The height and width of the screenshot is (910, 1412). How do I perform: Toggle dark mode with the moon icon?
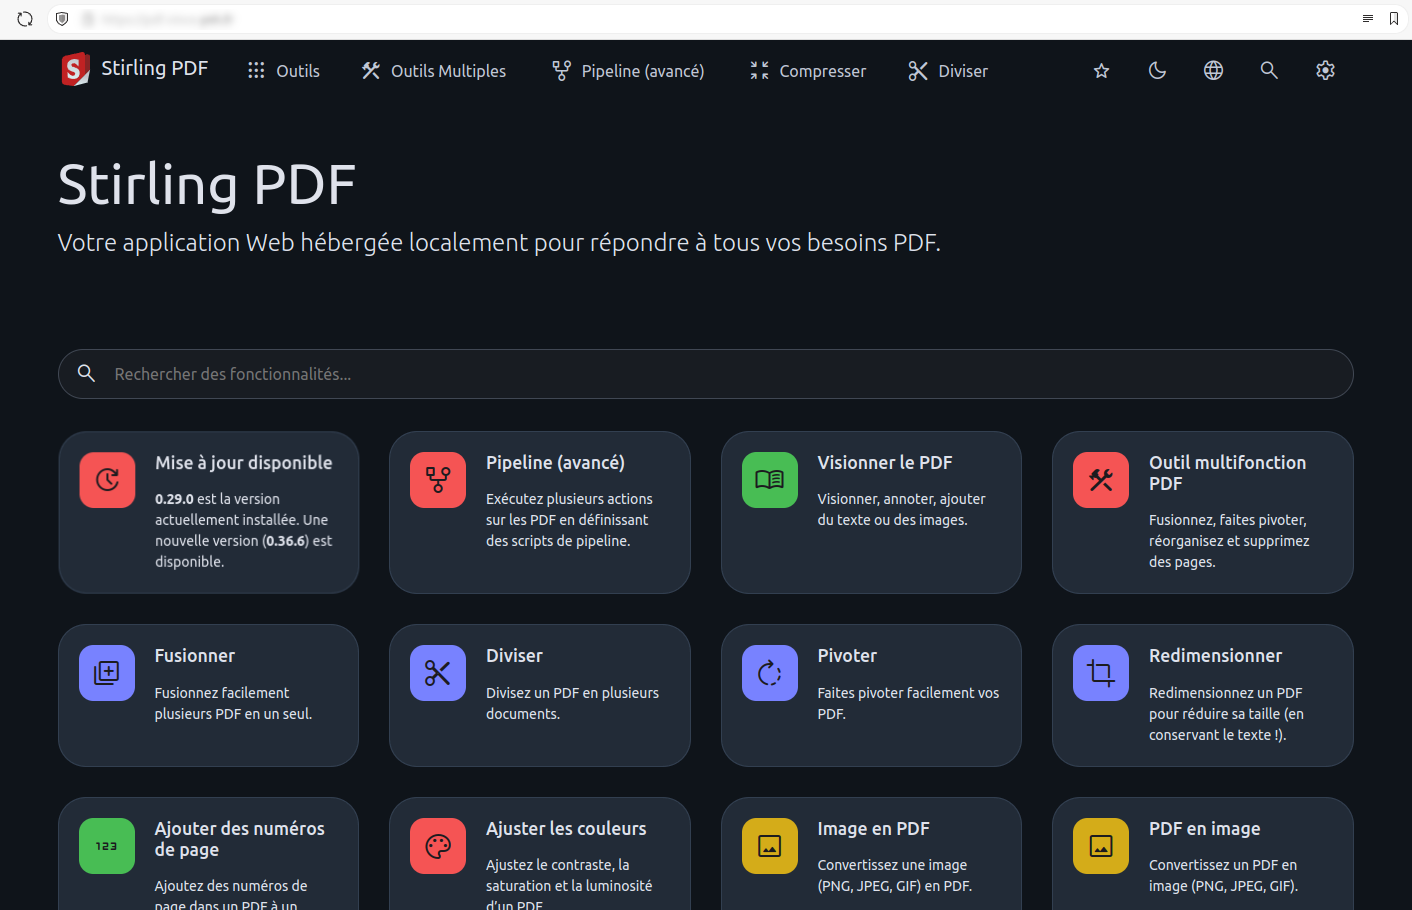click(x=1157, y=71)
